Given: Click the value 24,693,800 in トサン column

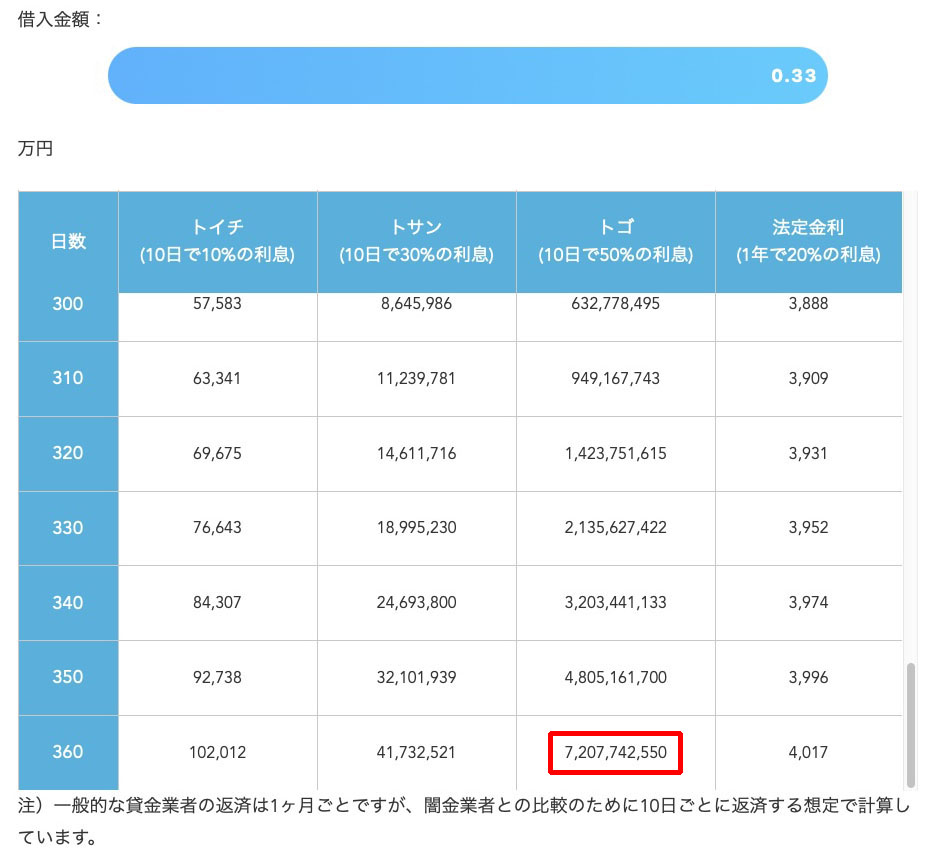Looking at the screenshot, I should click(x=415, y=603).
